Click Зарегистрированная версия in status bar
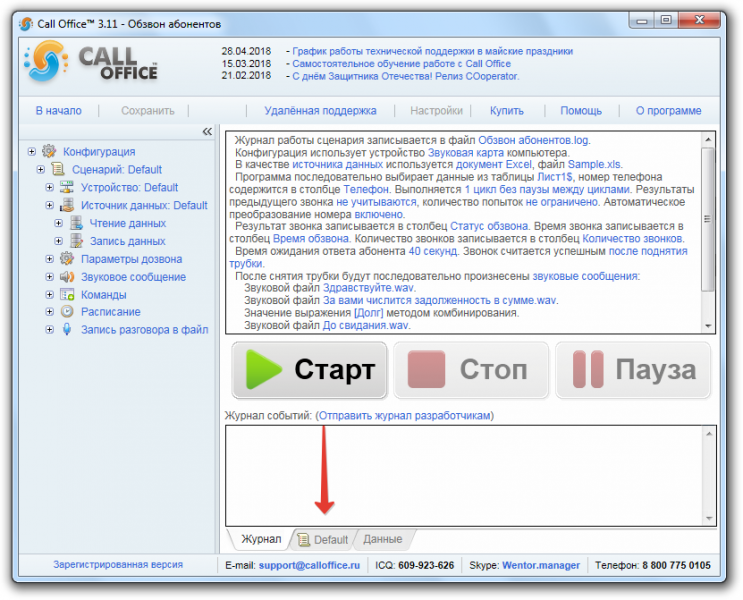743x600 pixels. 118,564
